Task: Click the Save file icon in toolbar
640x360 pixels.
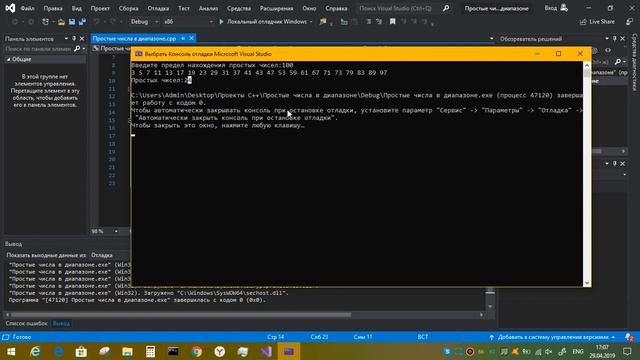Action: click(72, 22)
